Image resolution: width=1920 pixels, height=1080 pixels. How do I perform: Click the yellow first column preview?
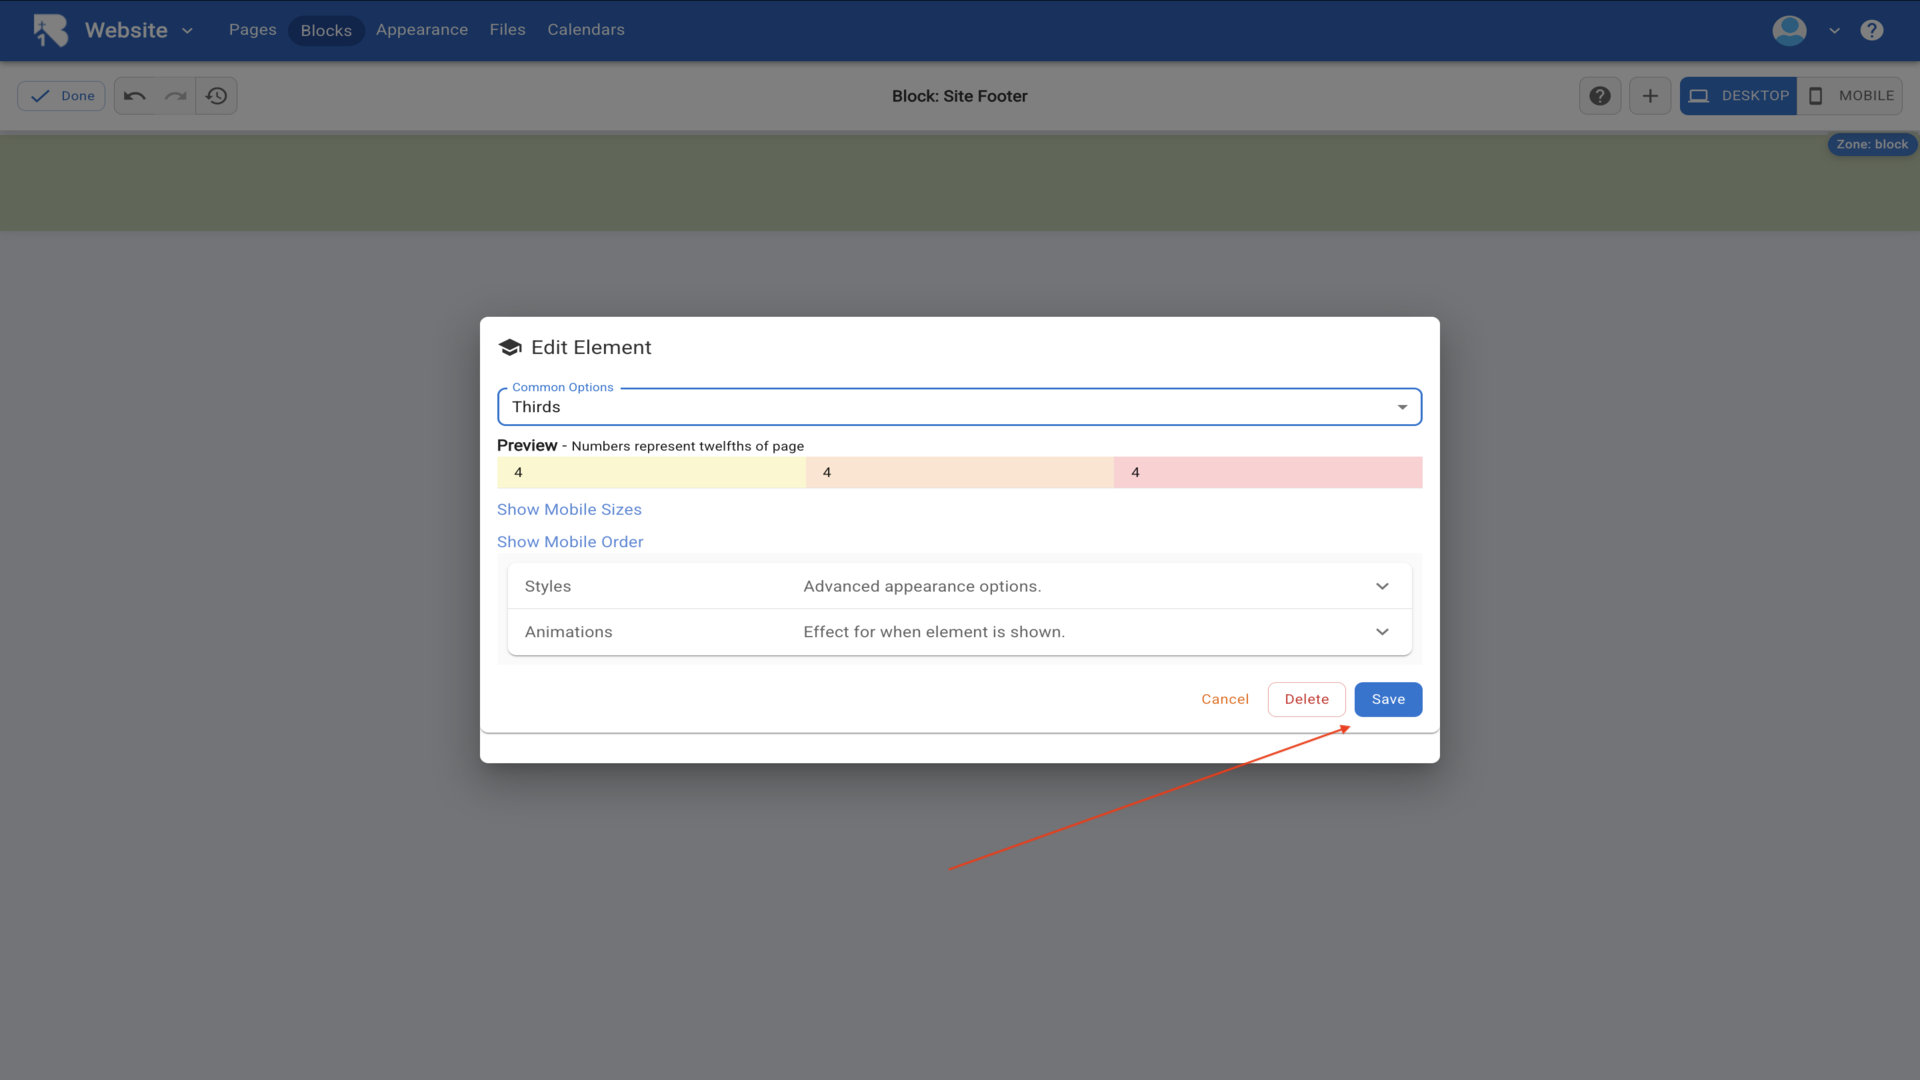(x=651, y=472)
